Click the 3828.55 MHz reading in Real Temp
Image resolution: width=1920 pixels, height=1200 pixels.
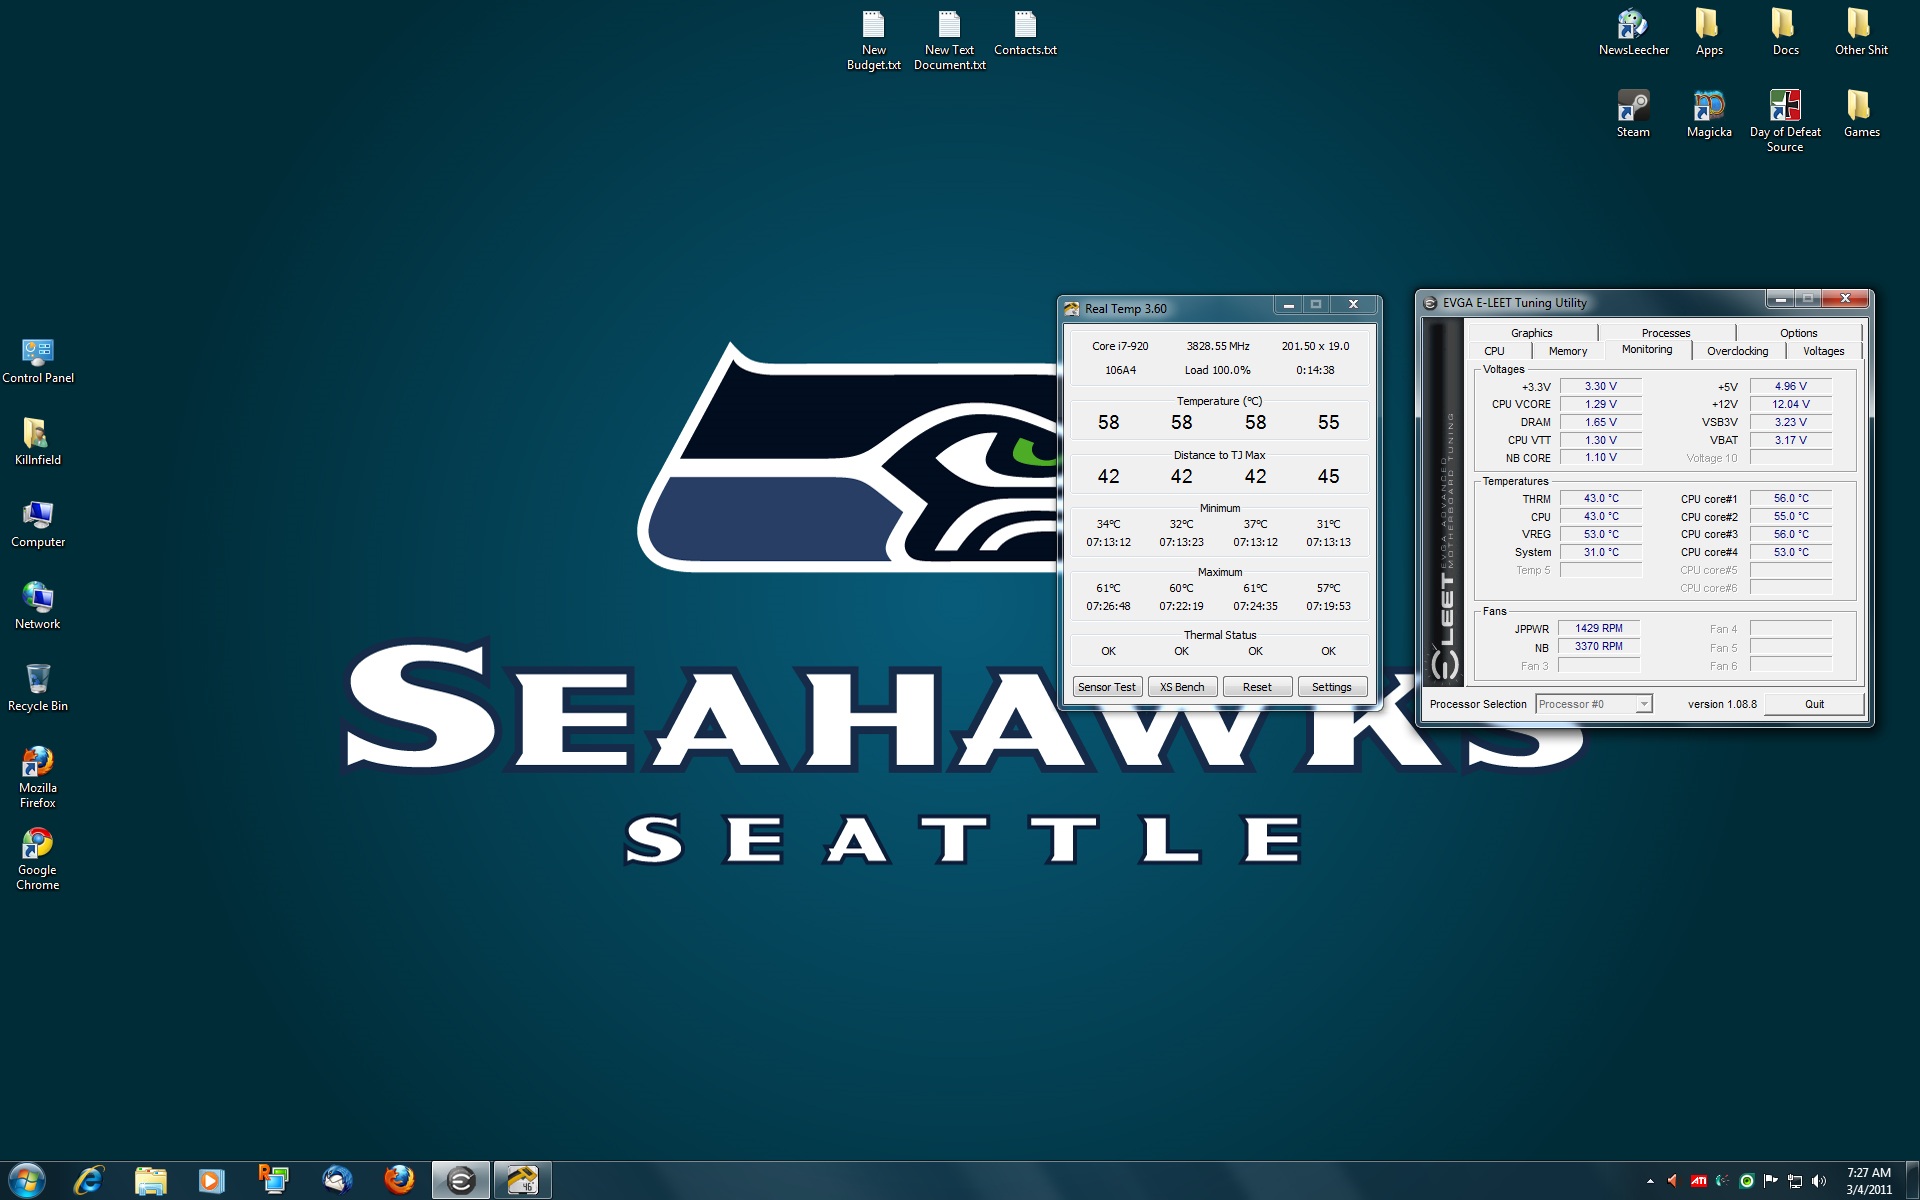point(1217,346)
